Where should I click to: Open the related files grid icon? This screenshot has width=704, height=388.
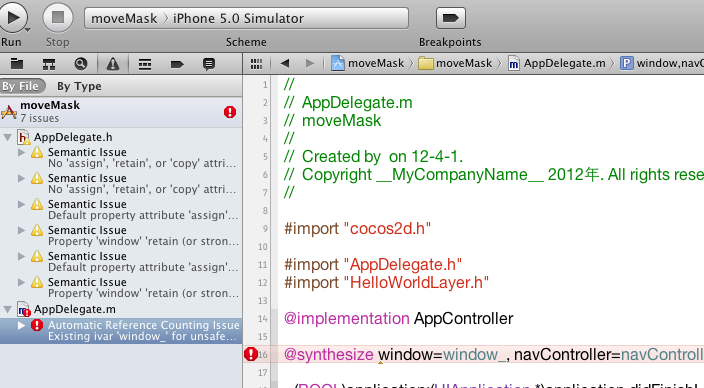coord(256,64)
